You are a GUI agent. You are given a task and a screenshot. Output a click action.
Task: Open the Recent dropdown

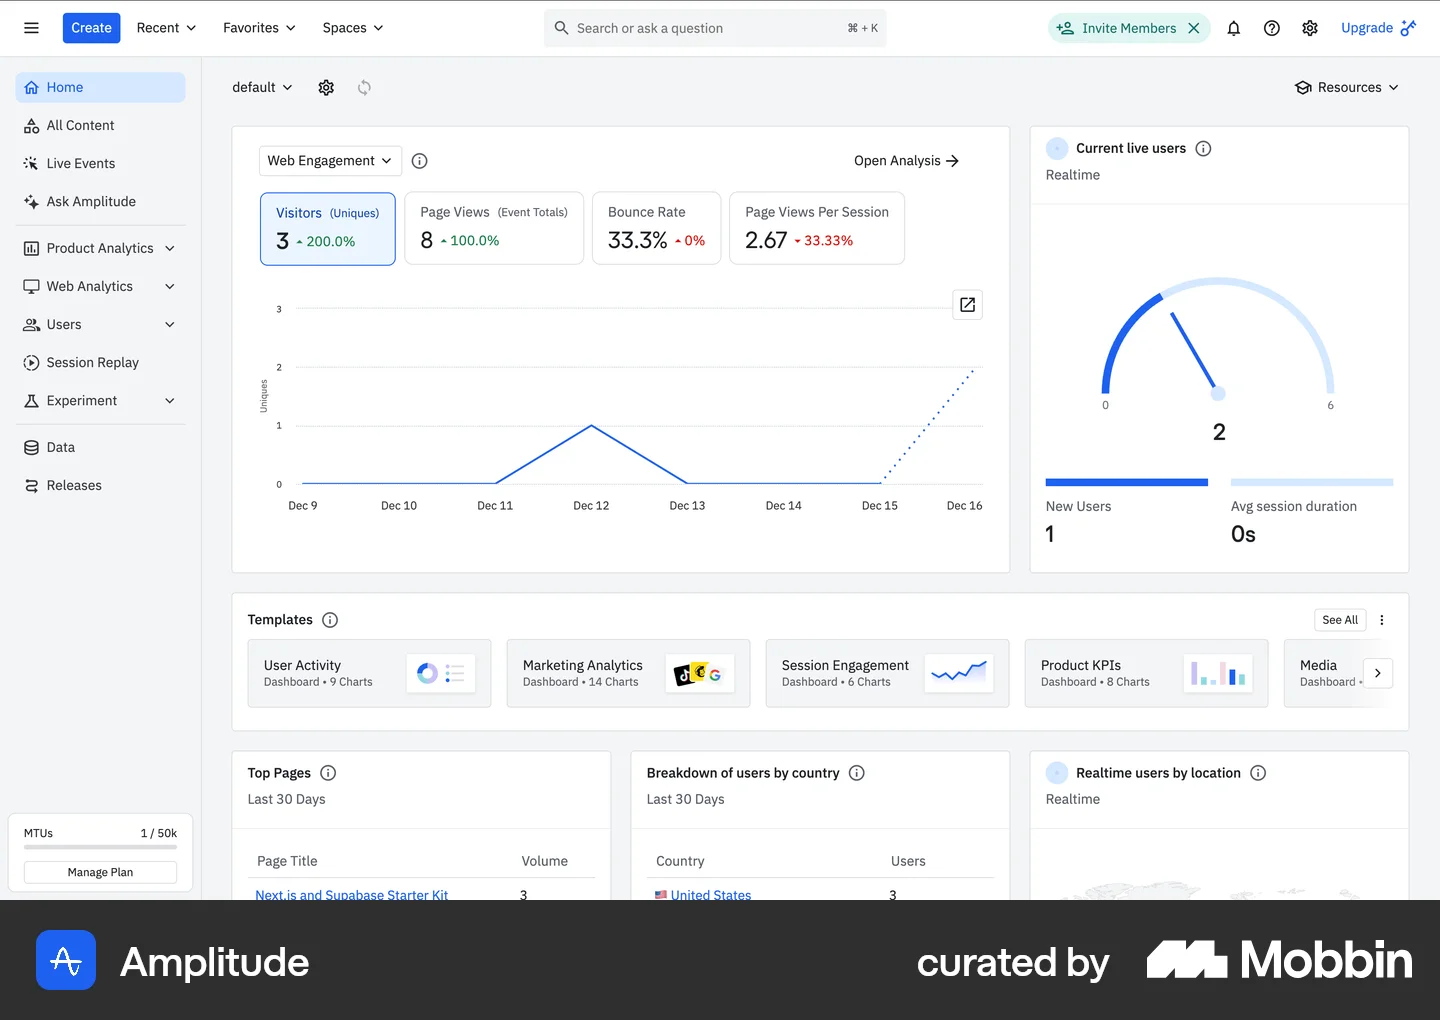[166, 28]
